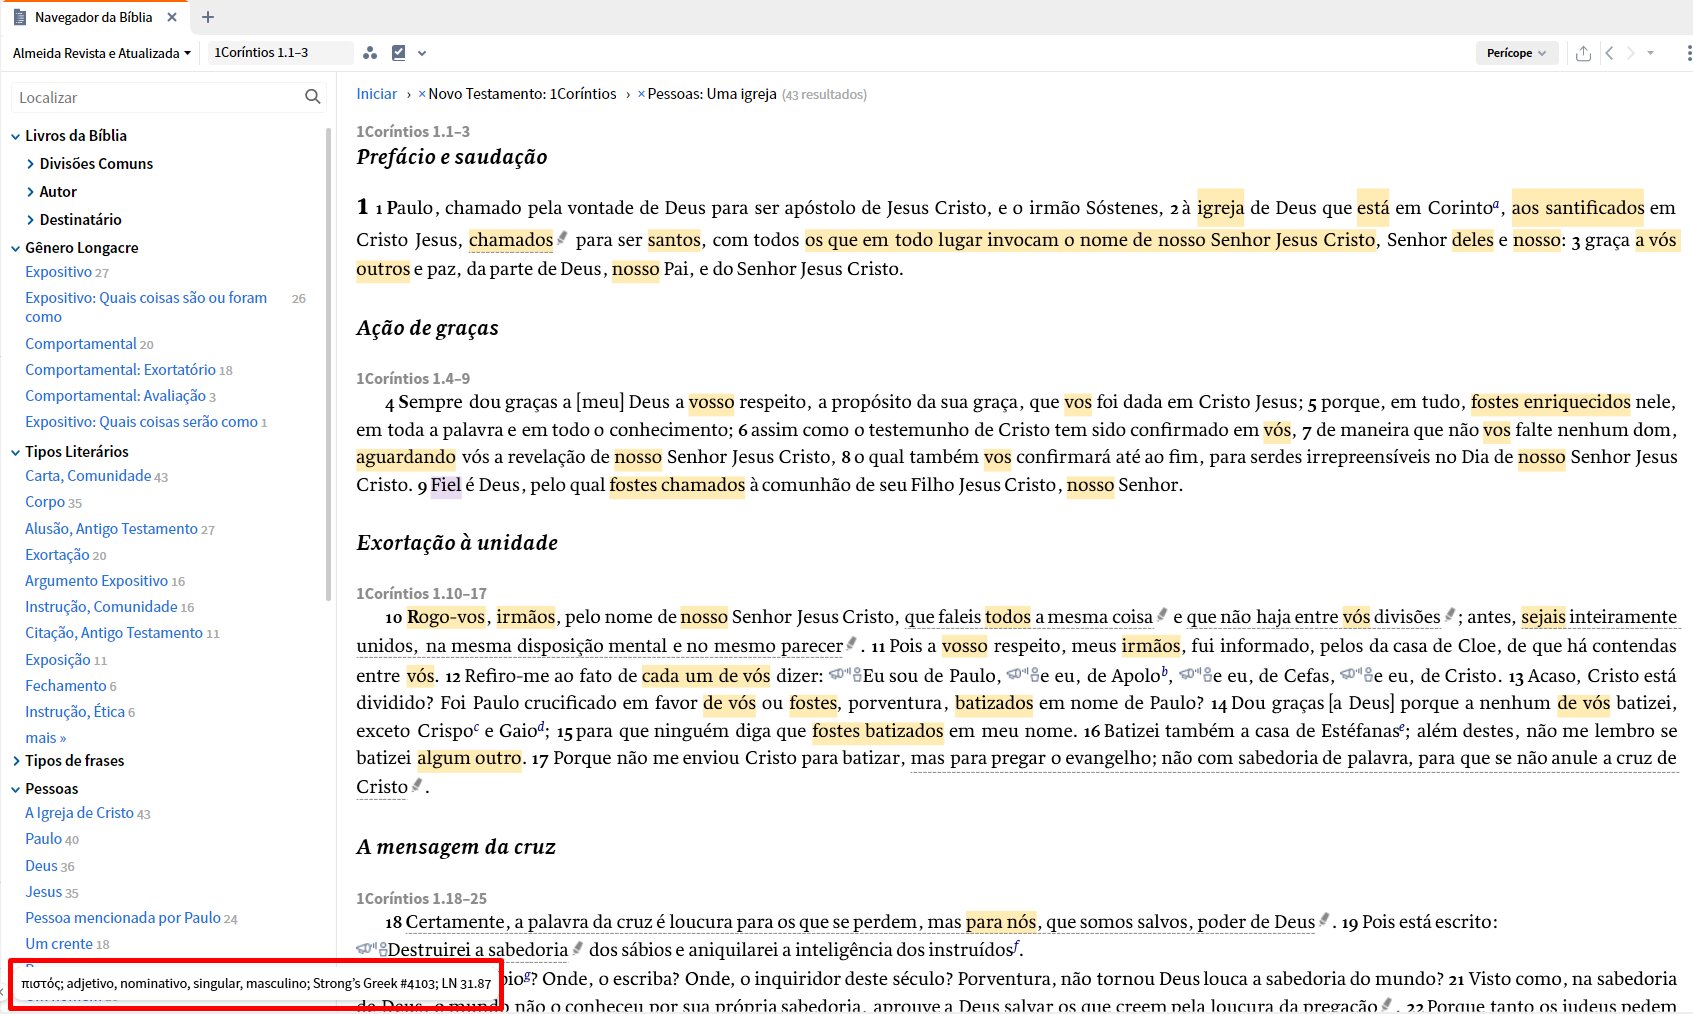Click the 1Coríntios 1.4–9 reference heading

pos(413,378)
